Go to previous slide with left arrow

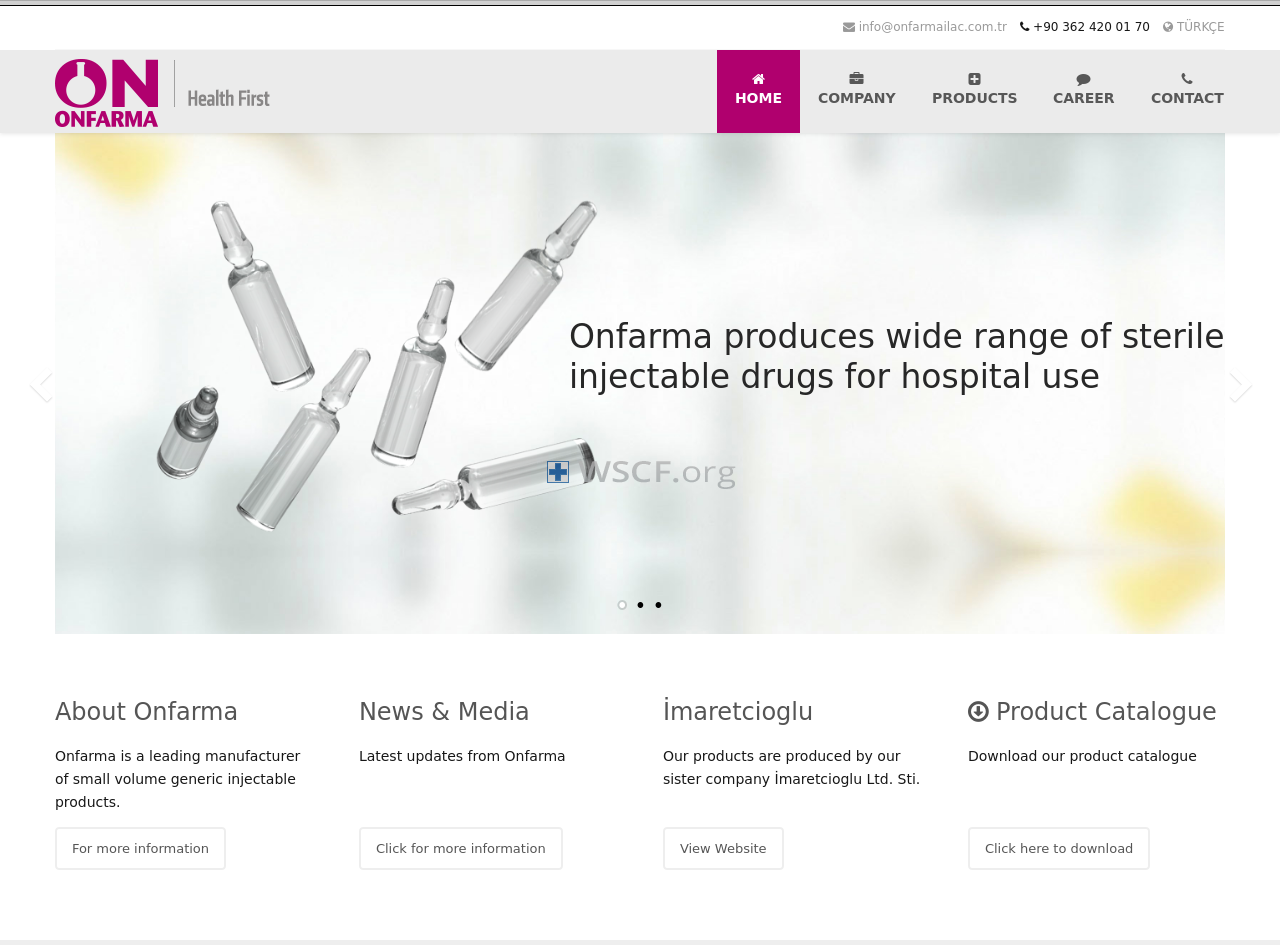click(x=40, y=388)
